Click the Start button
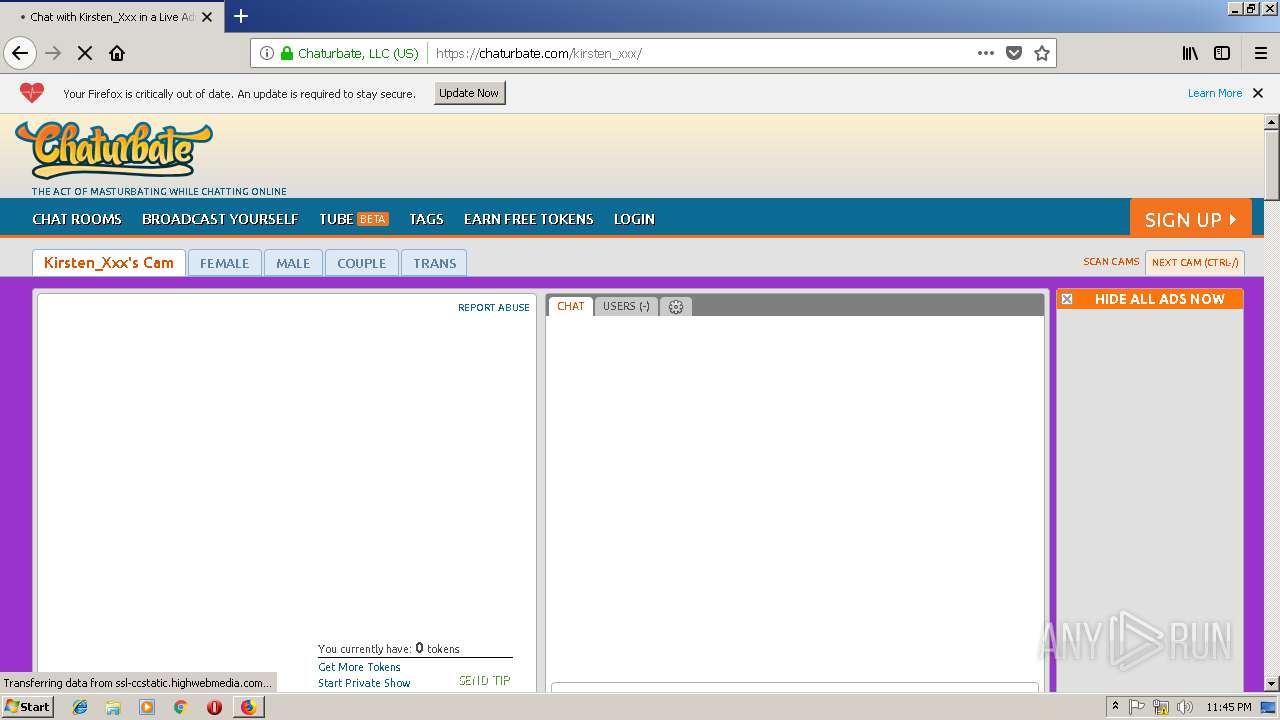 click(27, 707)
